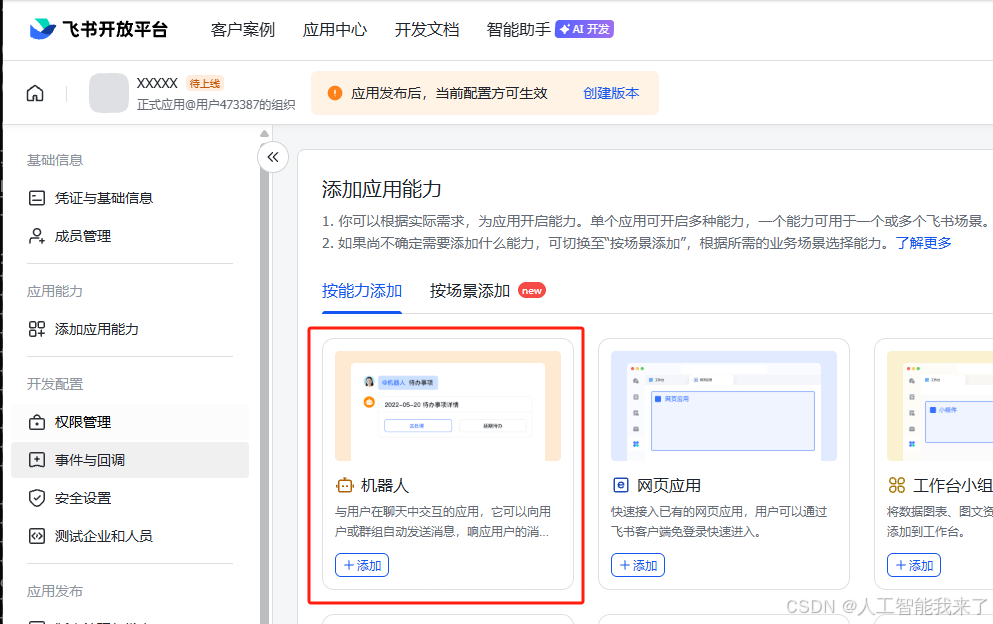Open 成员管理 in sidebar

[x=130, y=236]
